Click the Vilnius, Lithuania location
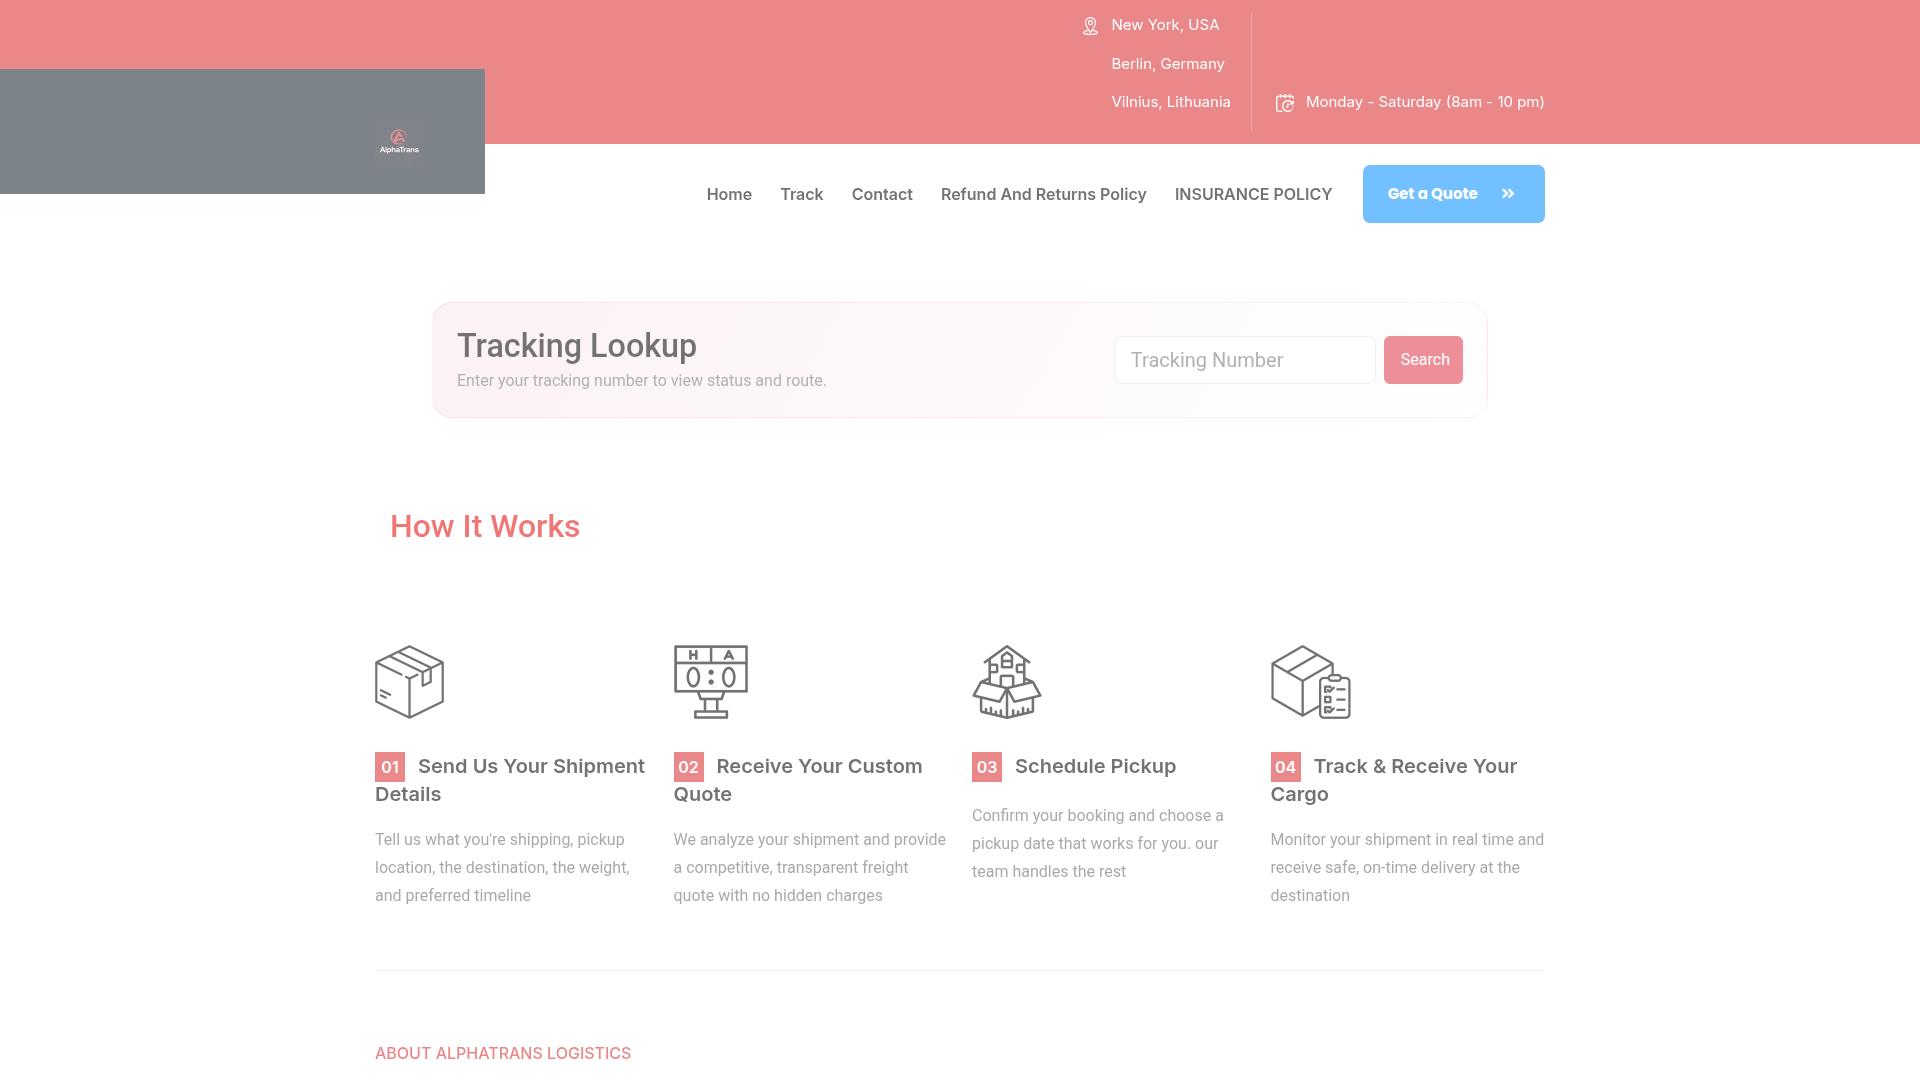Image resolution: width=1920 pixels, height=1080 pixels. tap(1171, 102)
